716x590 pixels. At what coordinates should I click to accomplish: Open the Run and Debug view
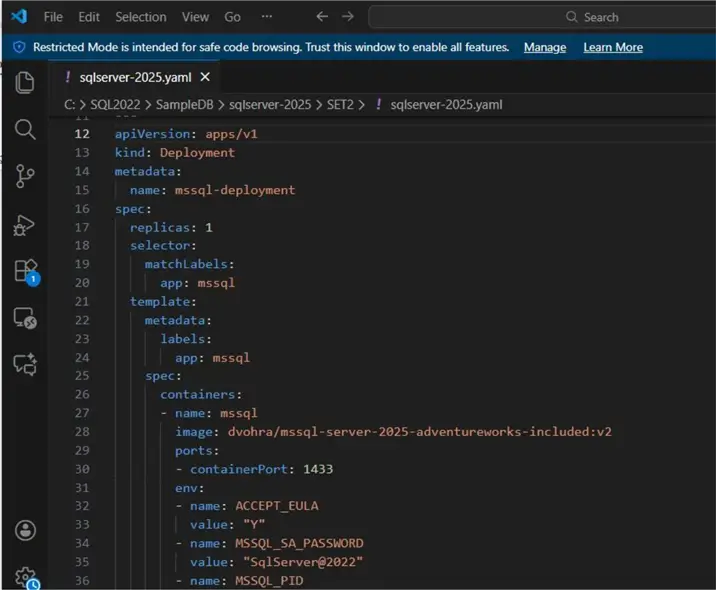pos(24,225)
